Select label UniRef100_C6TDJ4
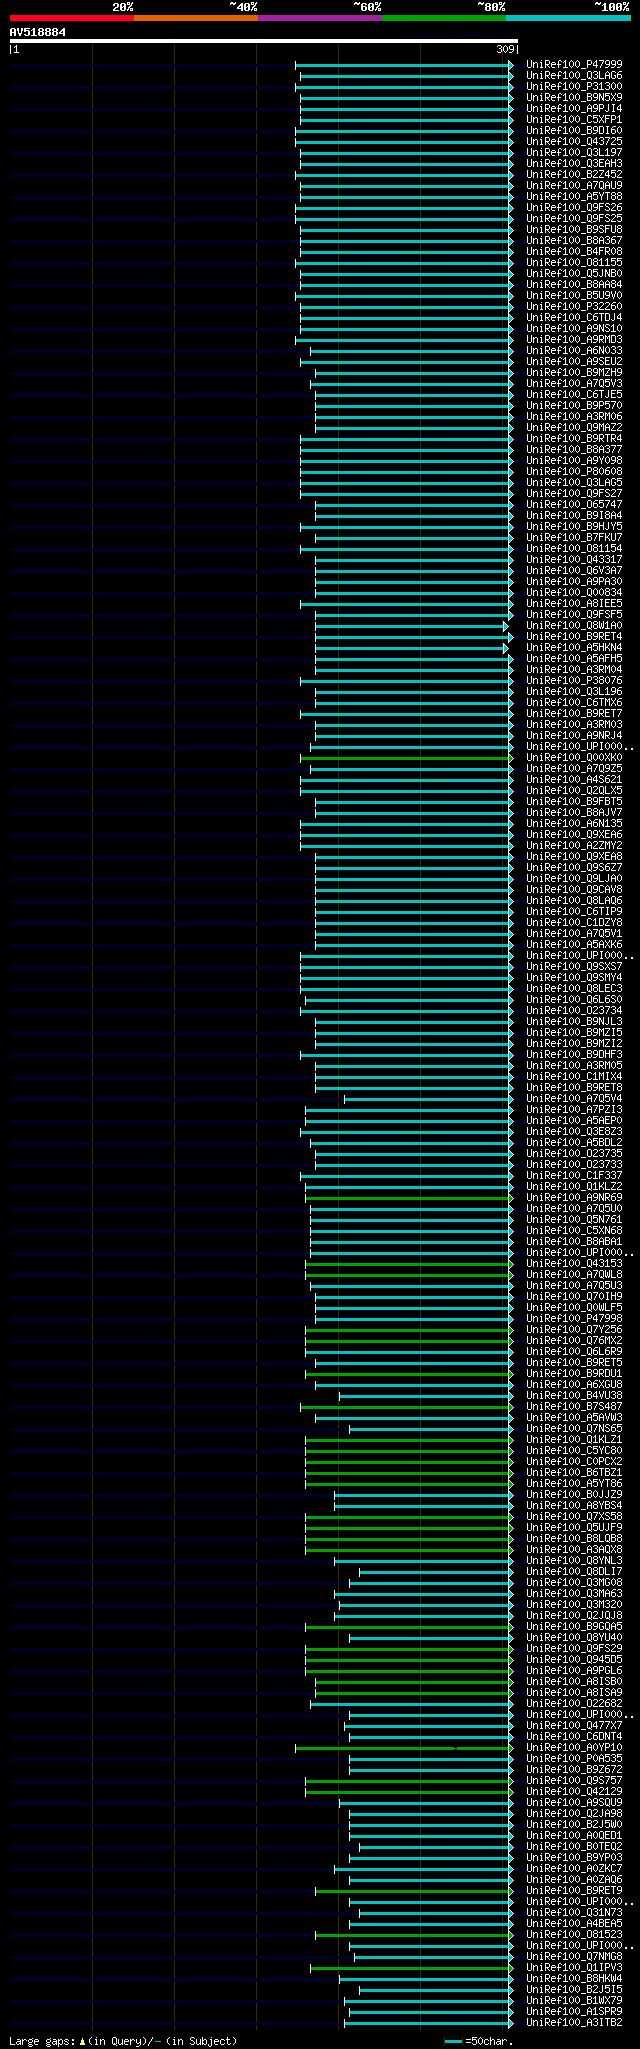Image resolution: width=640 pixels, height=2049 pixels. click(574, 317)
